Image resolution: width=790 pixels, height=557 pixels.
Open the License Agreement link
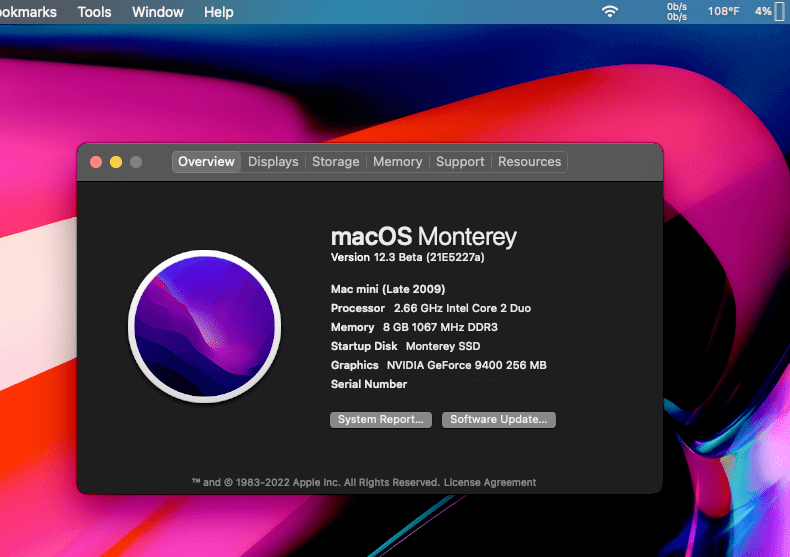coord(490,482)
